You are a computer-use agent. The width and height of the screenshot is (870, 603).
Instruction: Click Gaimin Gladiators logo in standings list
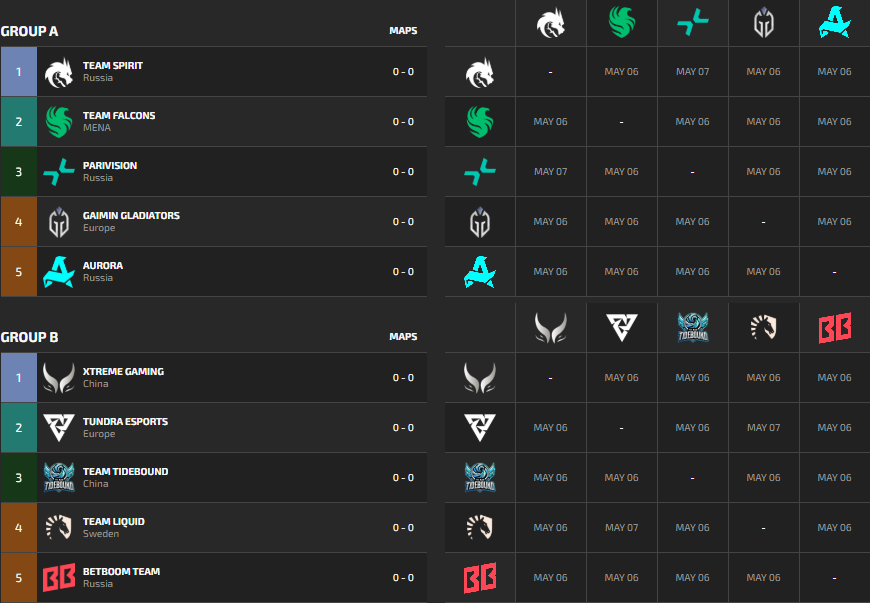[59, 222]
